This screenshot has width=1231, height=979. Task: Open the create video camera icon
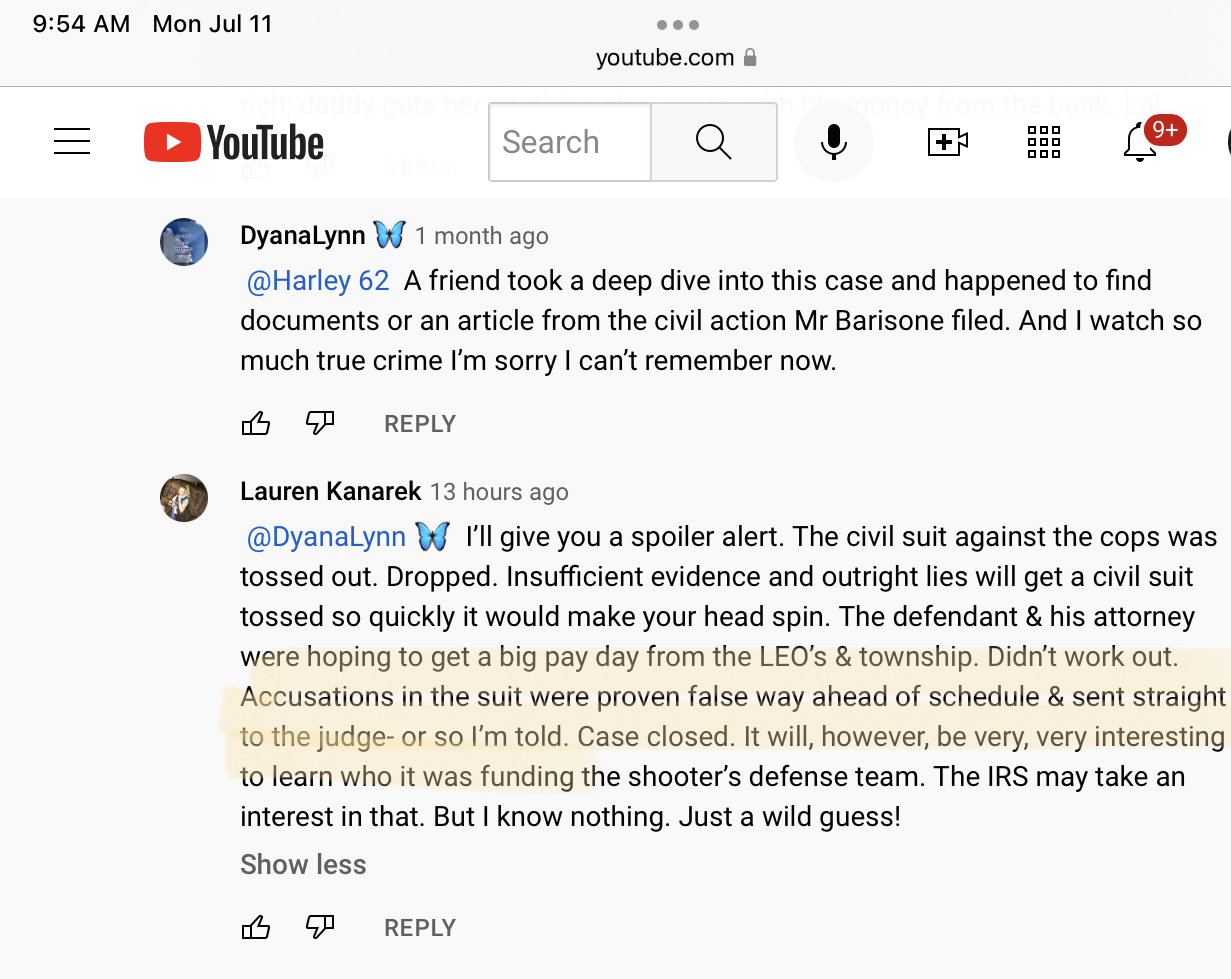point(948,142)
